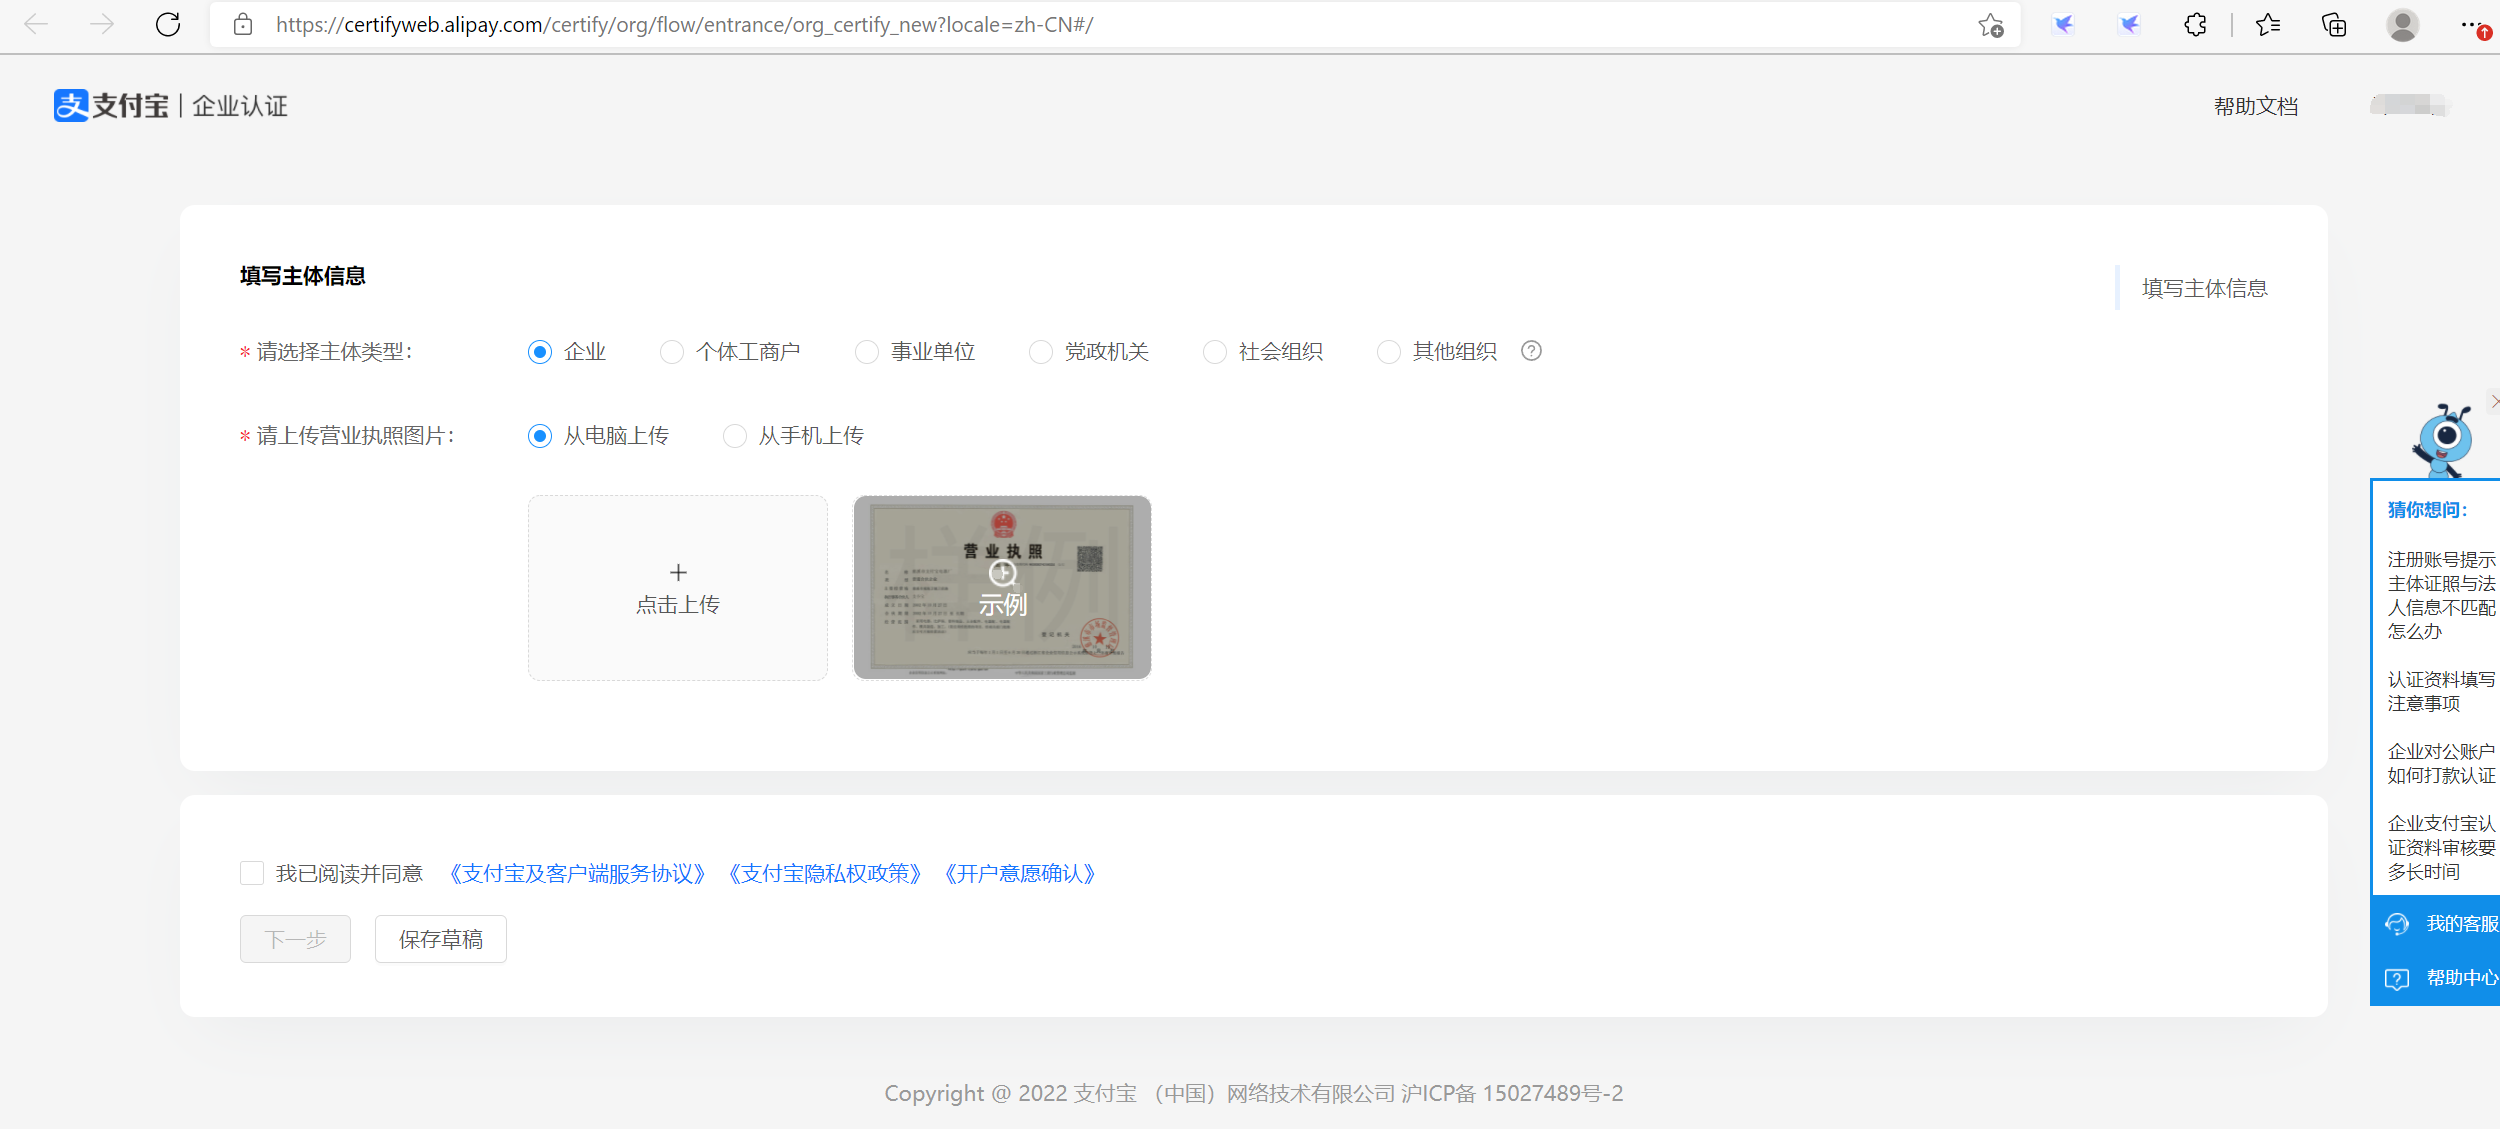Click the 点击上传 upload area

[x=677, y=588]
